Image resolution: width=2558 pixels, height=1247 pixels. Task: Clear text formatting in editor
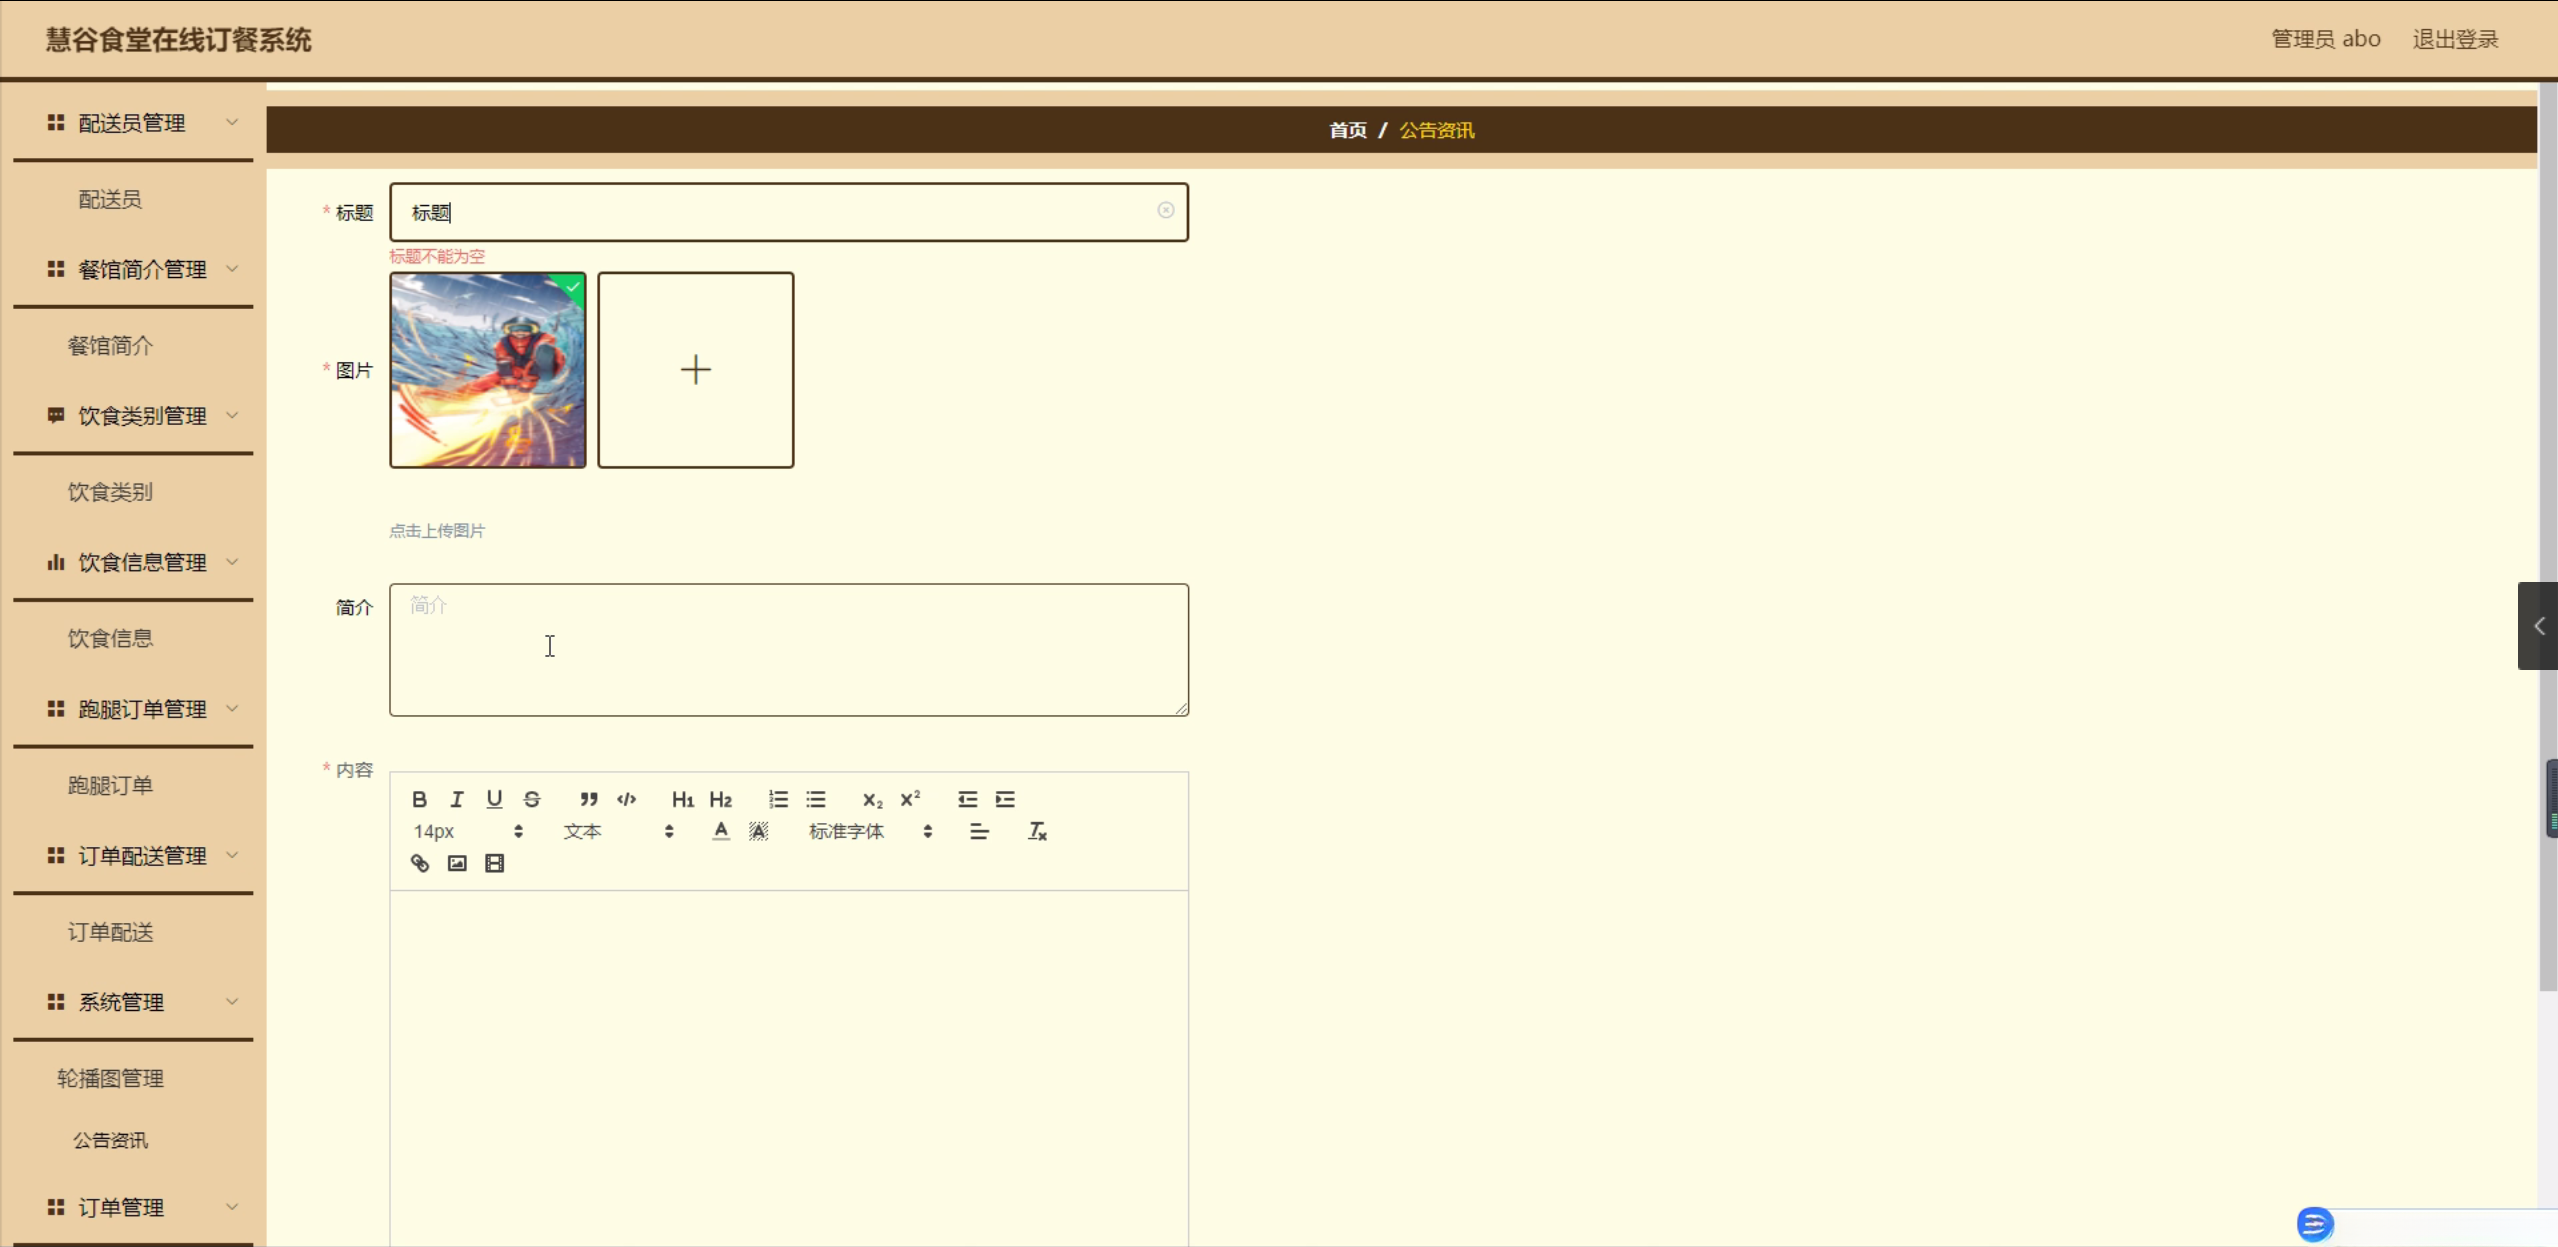click(x=1037, y=831)
